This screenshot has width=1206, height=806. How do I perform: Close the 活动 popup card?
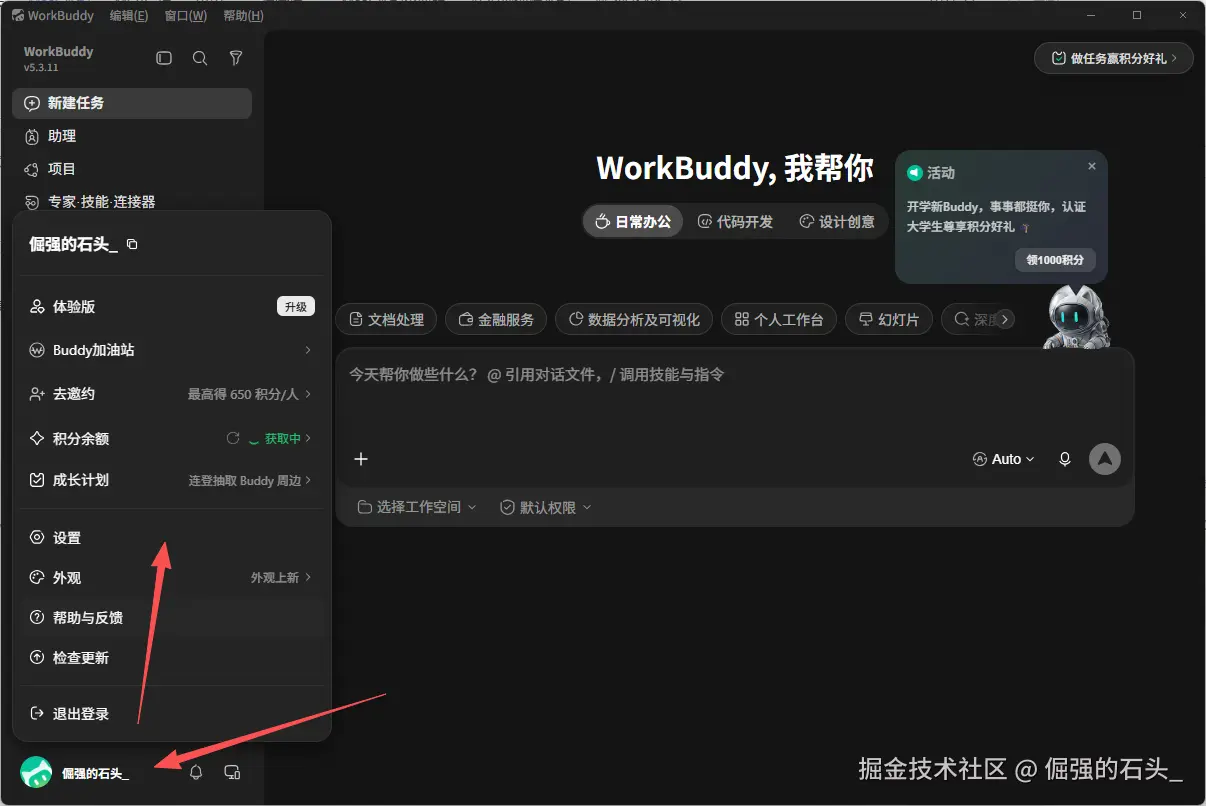[1092, 166]
